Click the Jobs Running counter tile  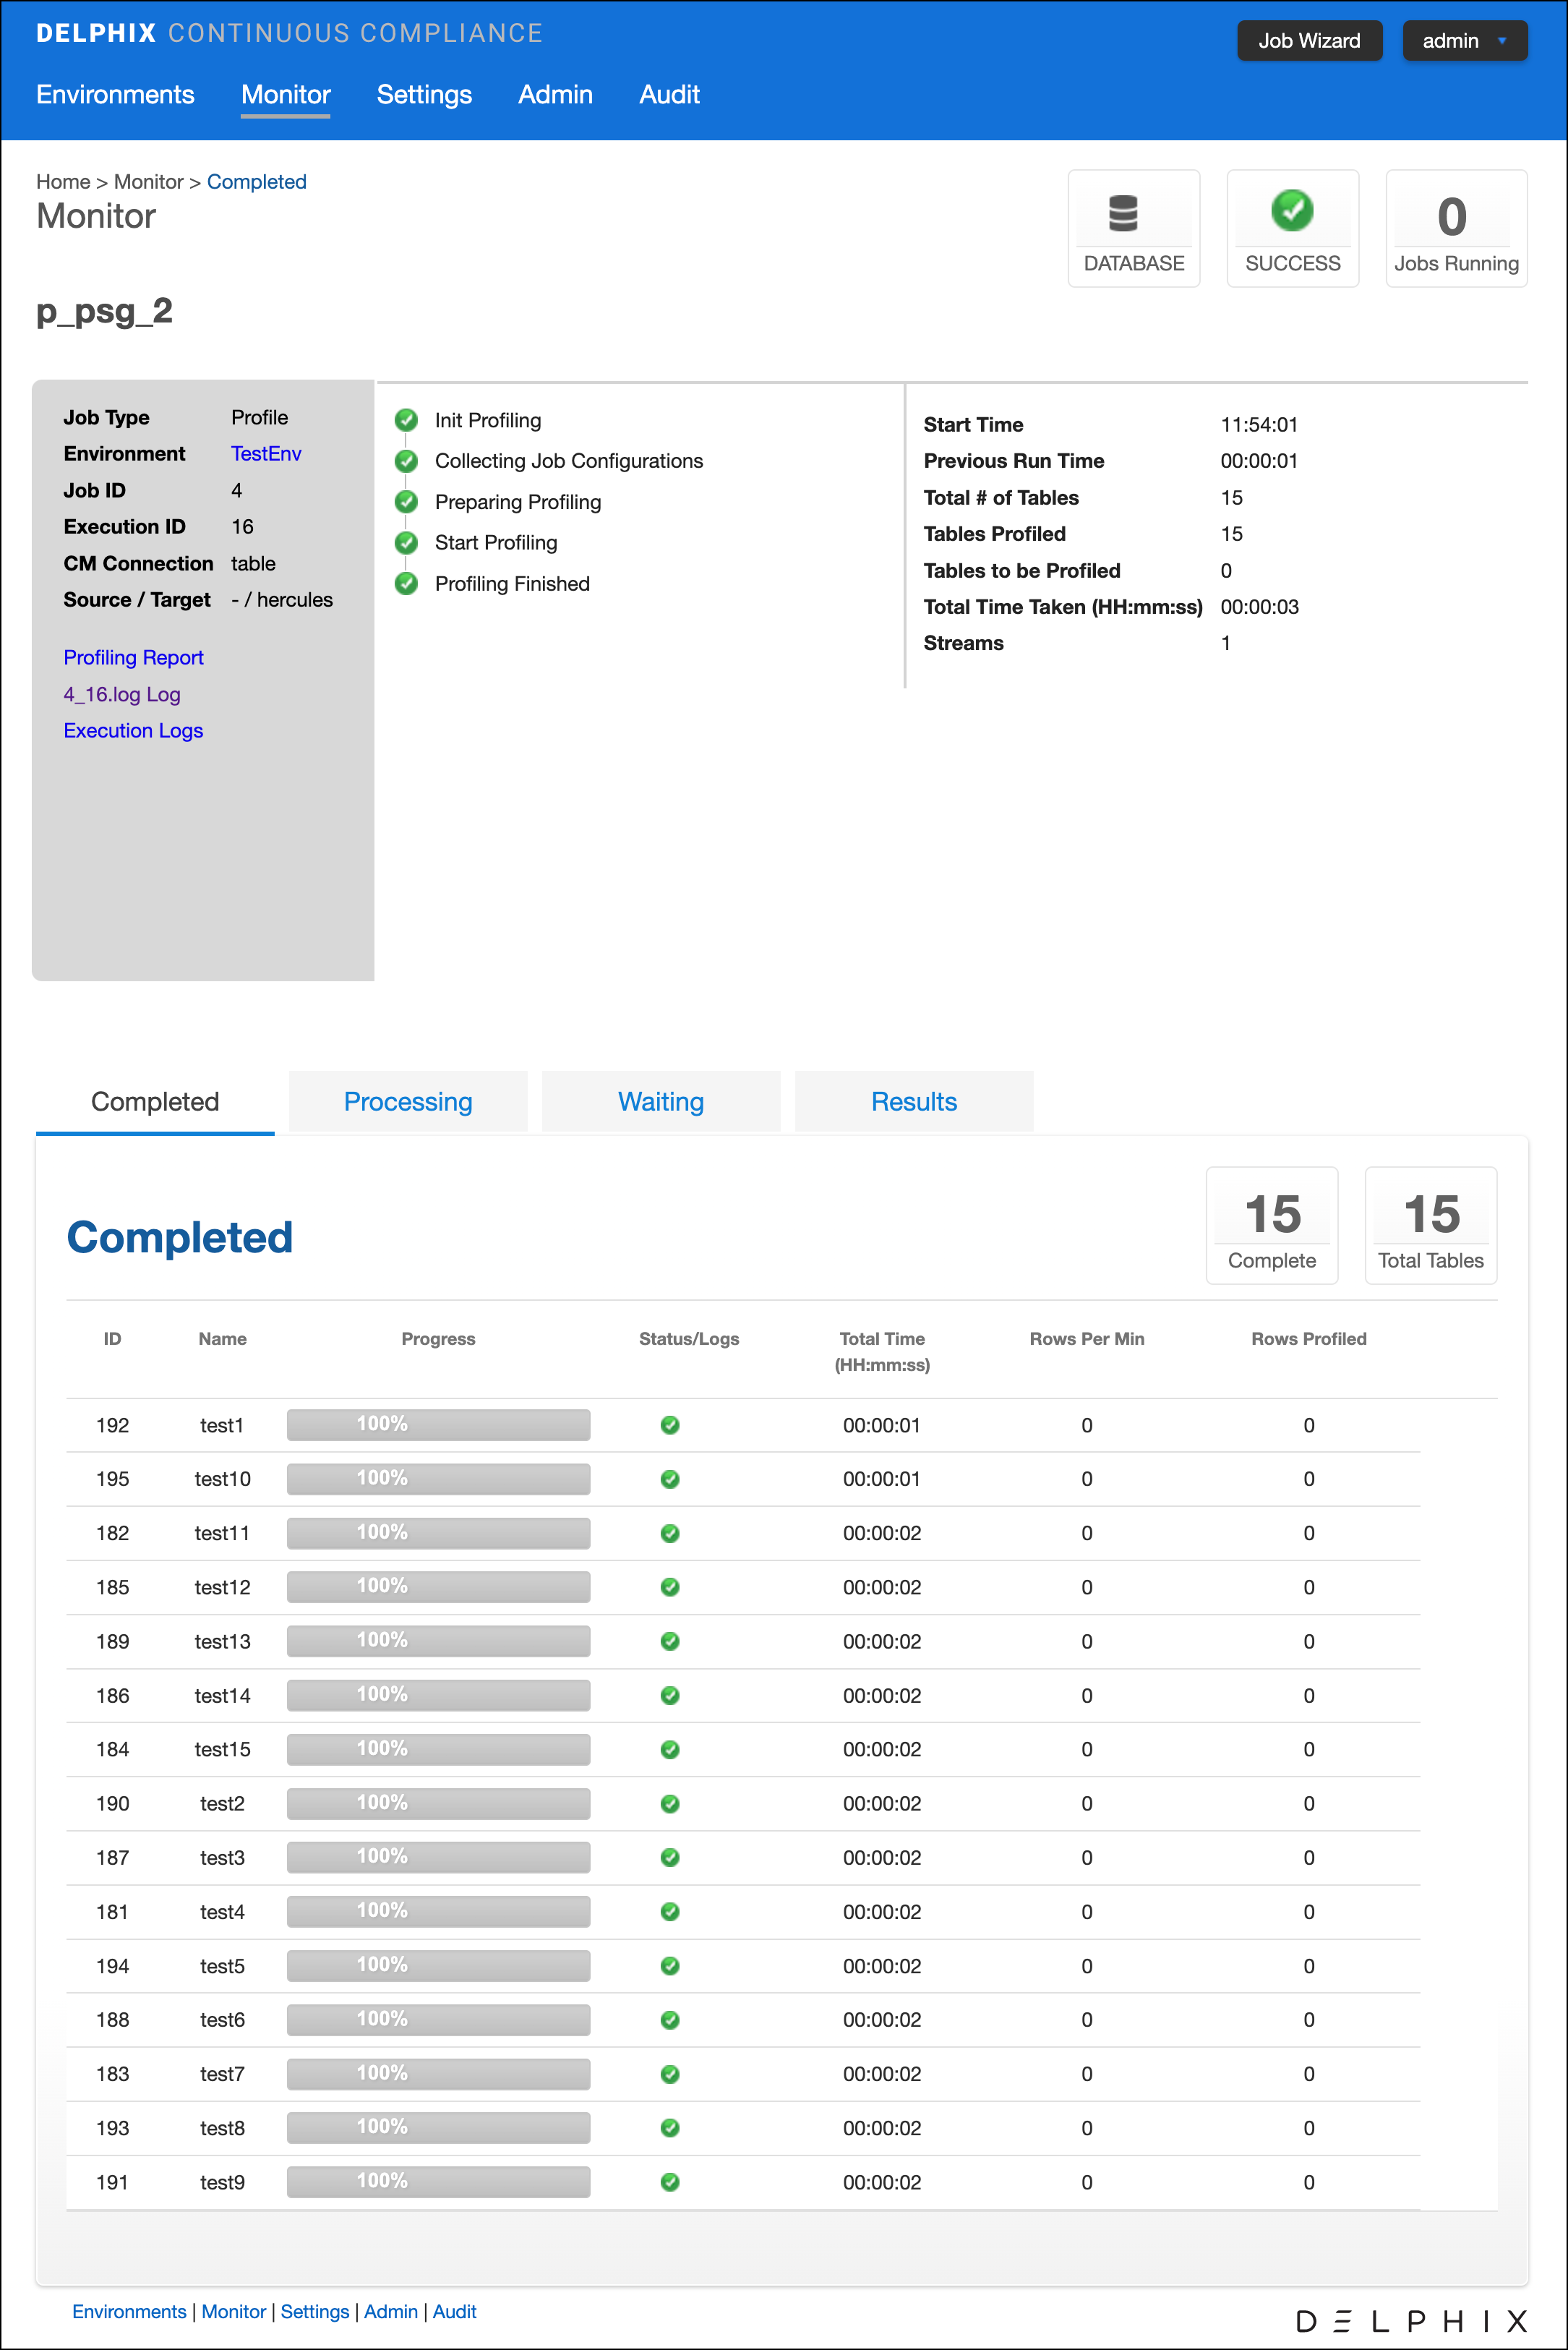1455,228
